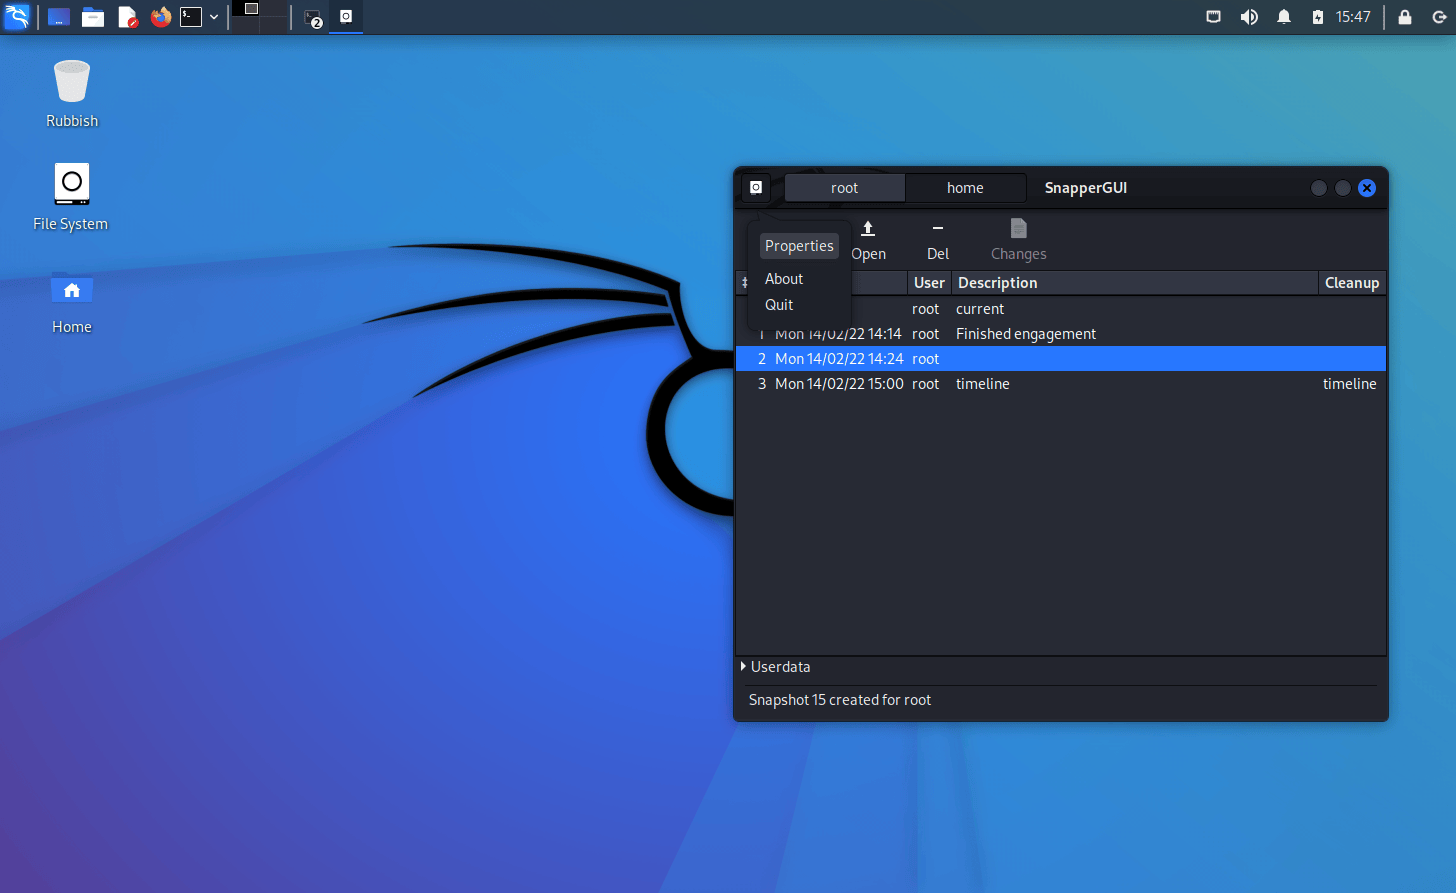Viewport: 1456px width, 893px height.
Task: Open the Kali applications menu
Action: [x=17, y=17]
